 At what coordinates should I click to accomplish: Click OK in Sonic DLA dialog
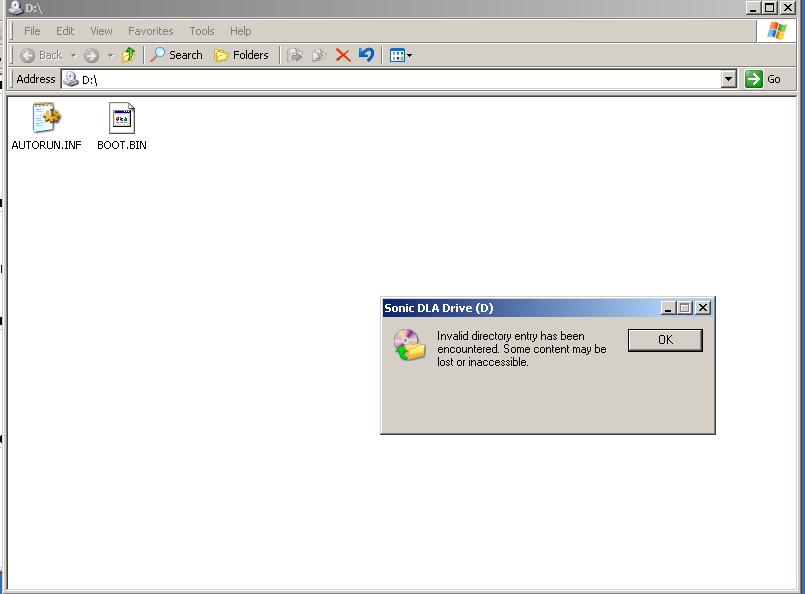coord(665,340)
